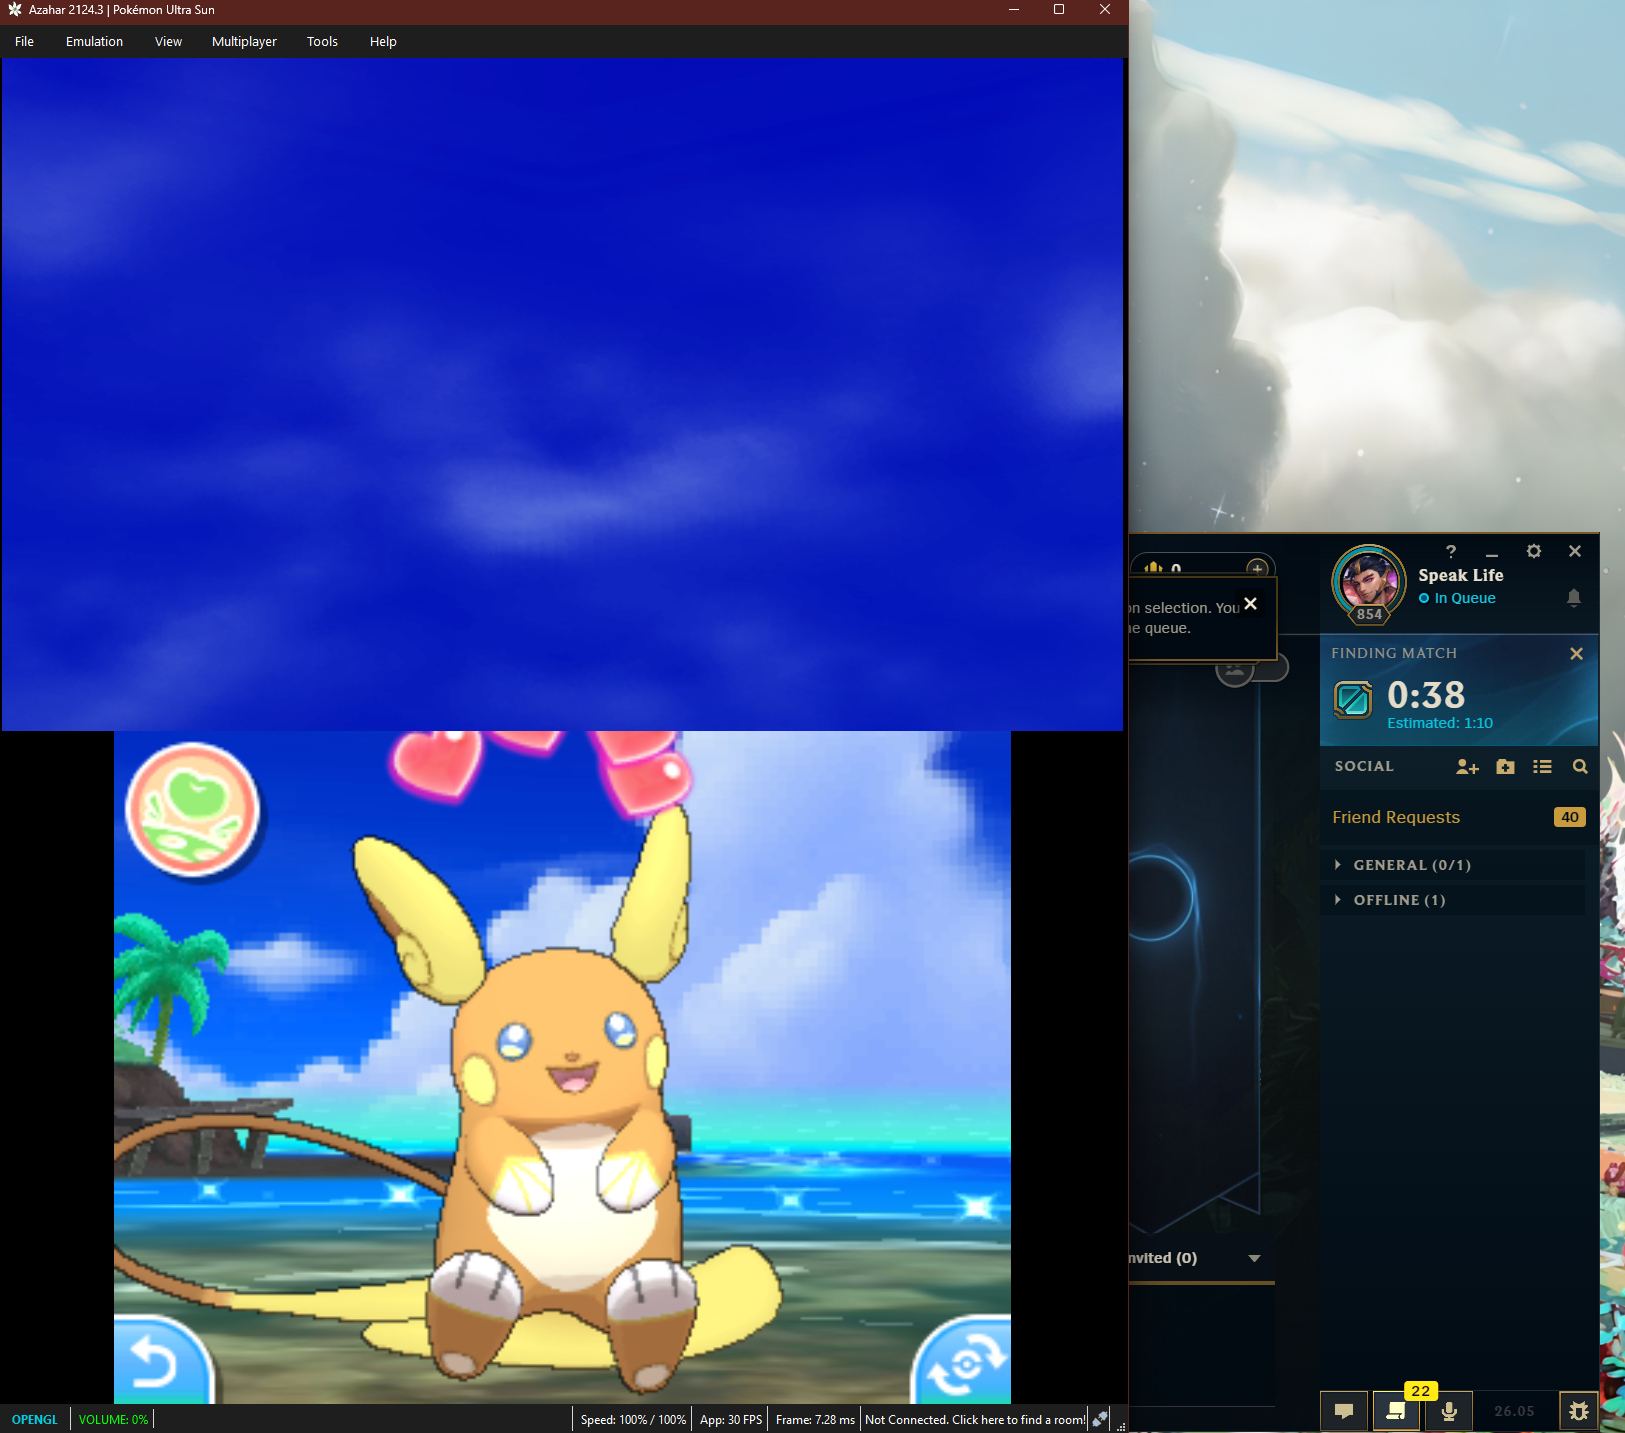The width and height of the screenshot is (1625, 1433).
Task: Open the Help menu in Azahar
Action: (x=383, y=41)
